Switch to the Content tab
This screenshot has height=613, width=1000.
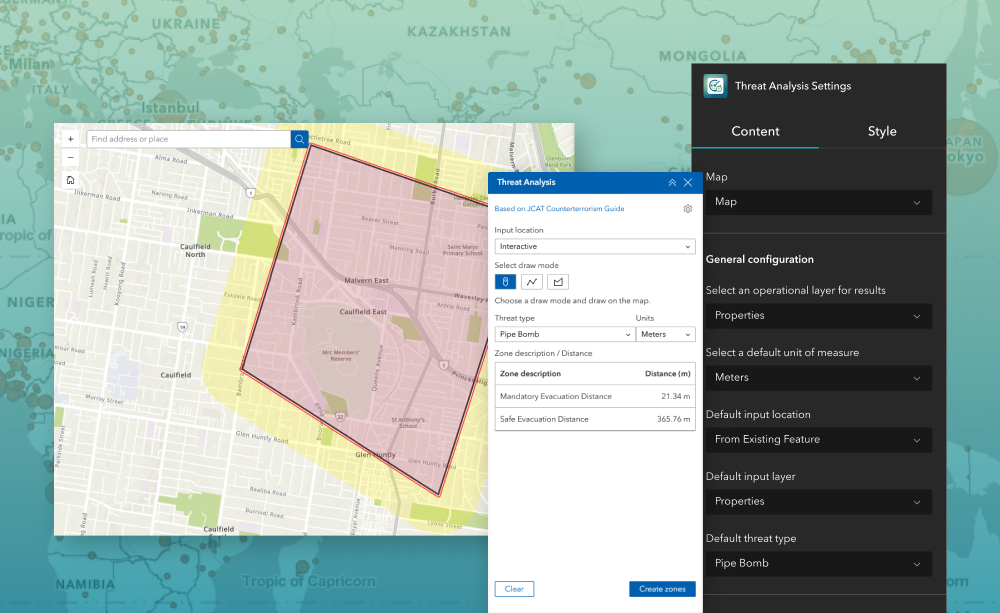[755, 131]
